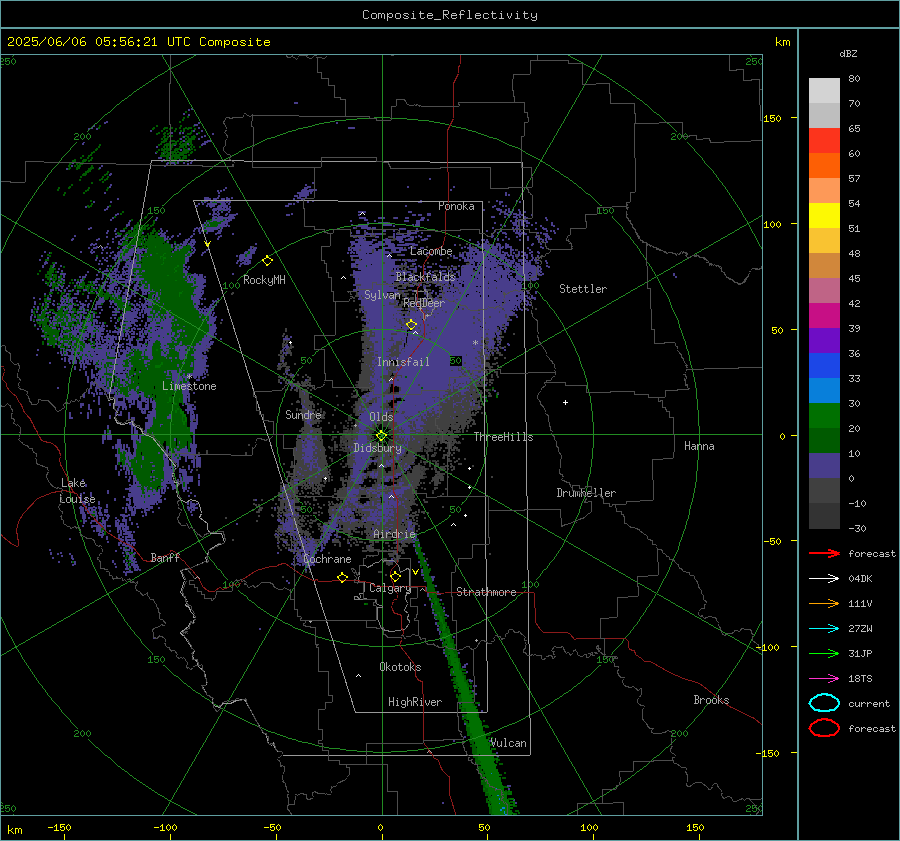Screen dimensions: 900x841
Task: Click the yellow 51-54 dBZ color swatch
Action: tap(824, 215)
